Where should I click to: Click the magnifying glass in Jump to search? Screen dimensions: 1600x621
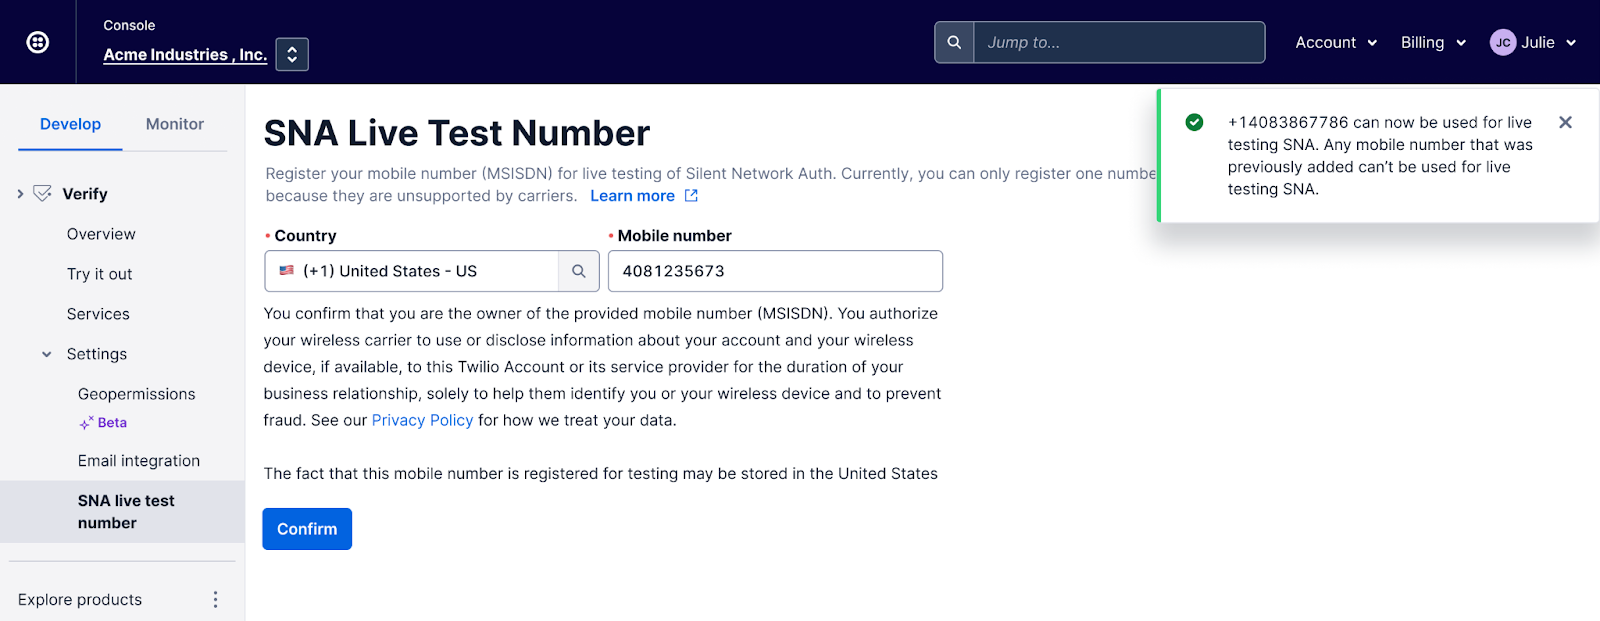click(x=953, y=42)
